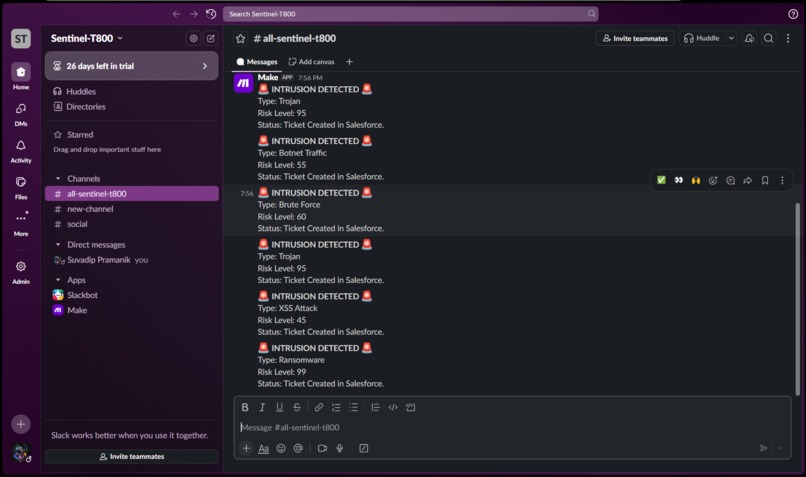Insert a code block

tap(410, 407)
